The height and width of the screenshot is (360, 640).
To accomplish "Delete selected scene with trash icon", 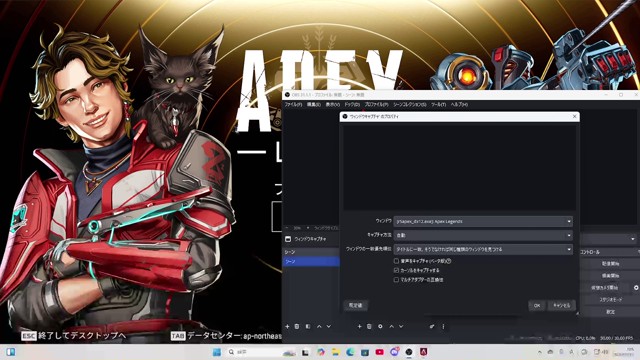I will [x=297, y=327].
